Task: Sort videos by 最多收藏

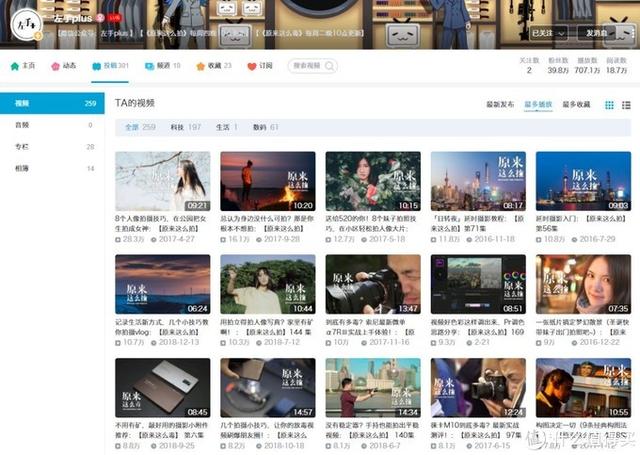Action: click(x=576, y=104)
